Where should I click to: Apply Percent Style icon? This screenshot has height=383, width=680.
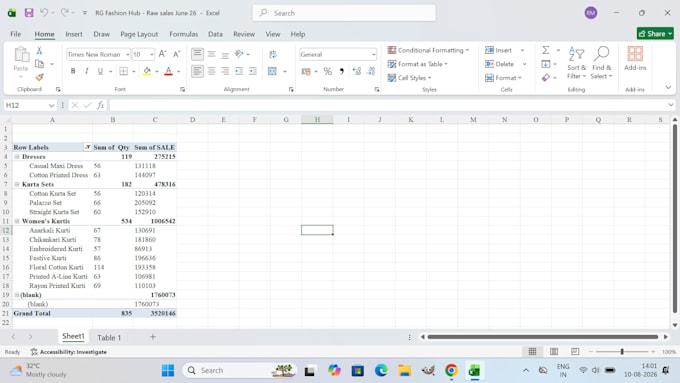point(327,71)
